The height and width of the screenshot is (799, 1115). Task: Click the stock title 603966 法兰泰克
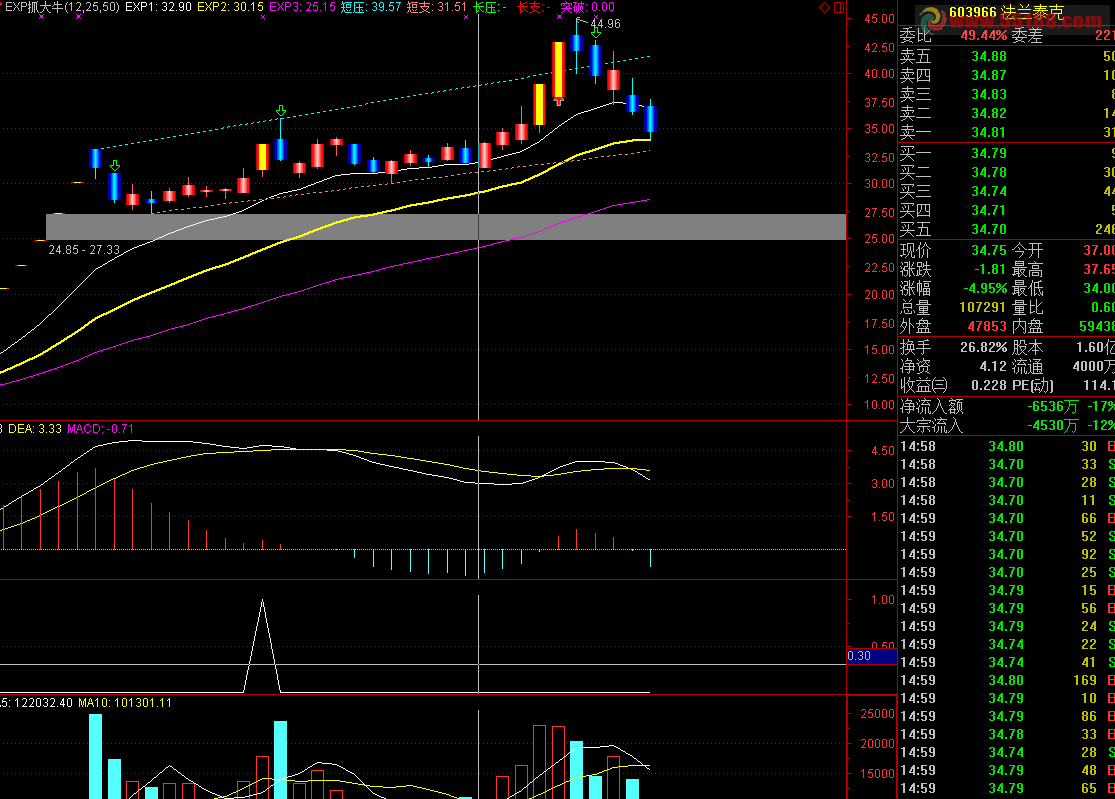click(1006, 12)
